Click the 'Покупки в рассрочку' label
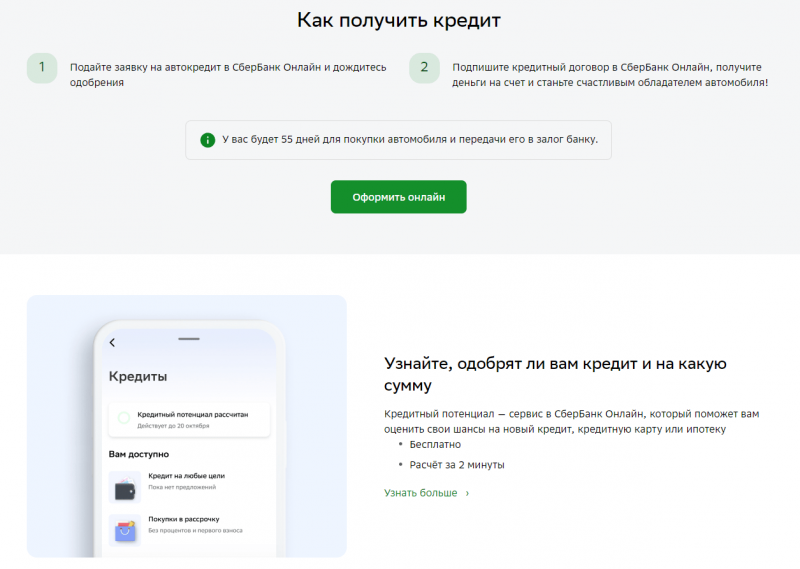The height and width of the screenshot is (569, 800). 184,519
